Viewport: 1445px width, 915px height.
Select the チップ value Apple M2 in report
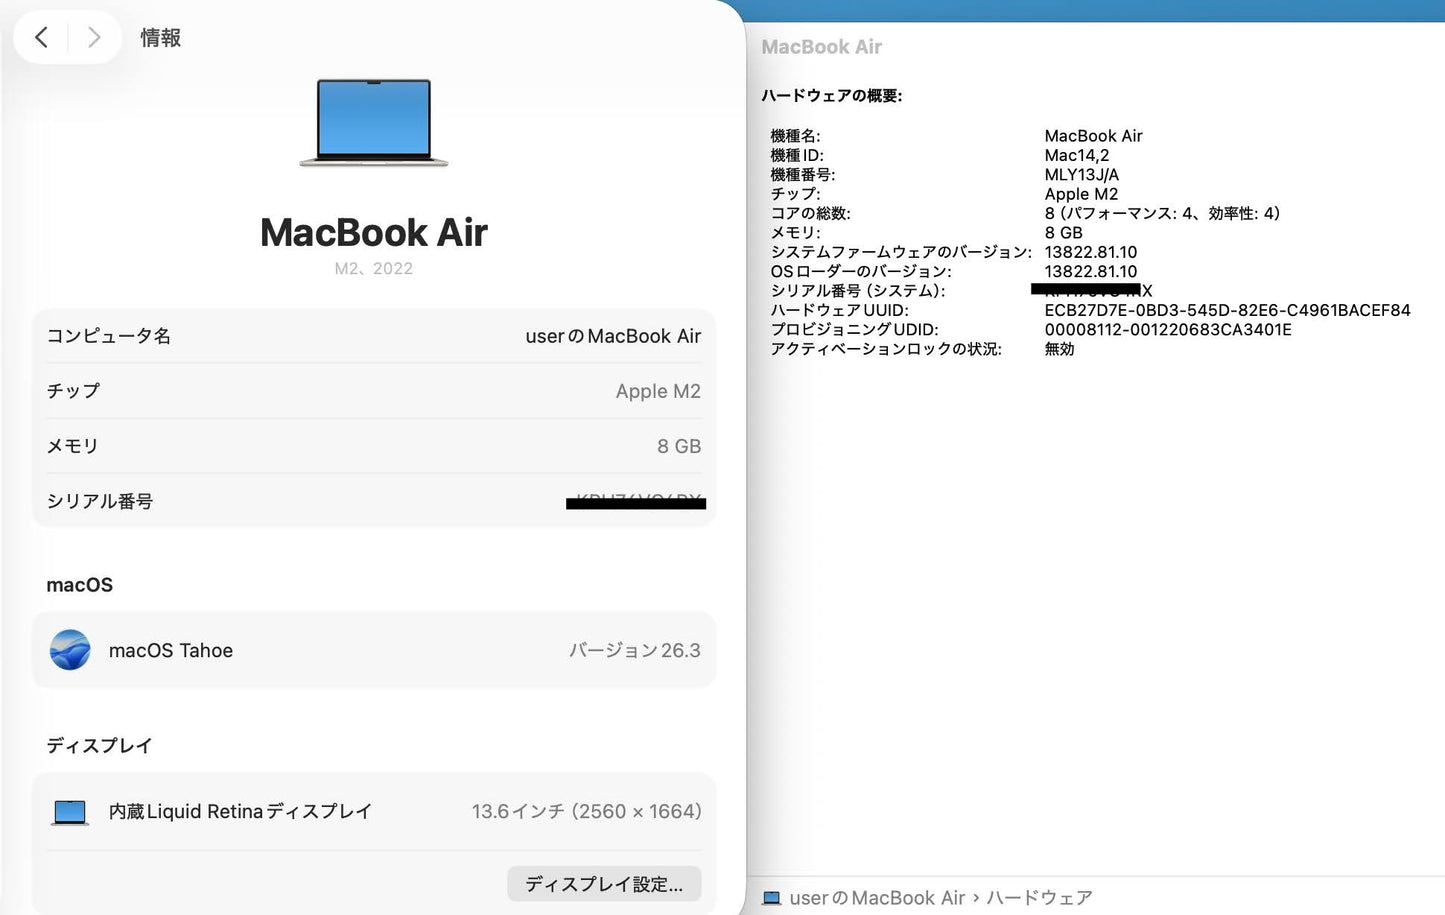coord(1081,194)
